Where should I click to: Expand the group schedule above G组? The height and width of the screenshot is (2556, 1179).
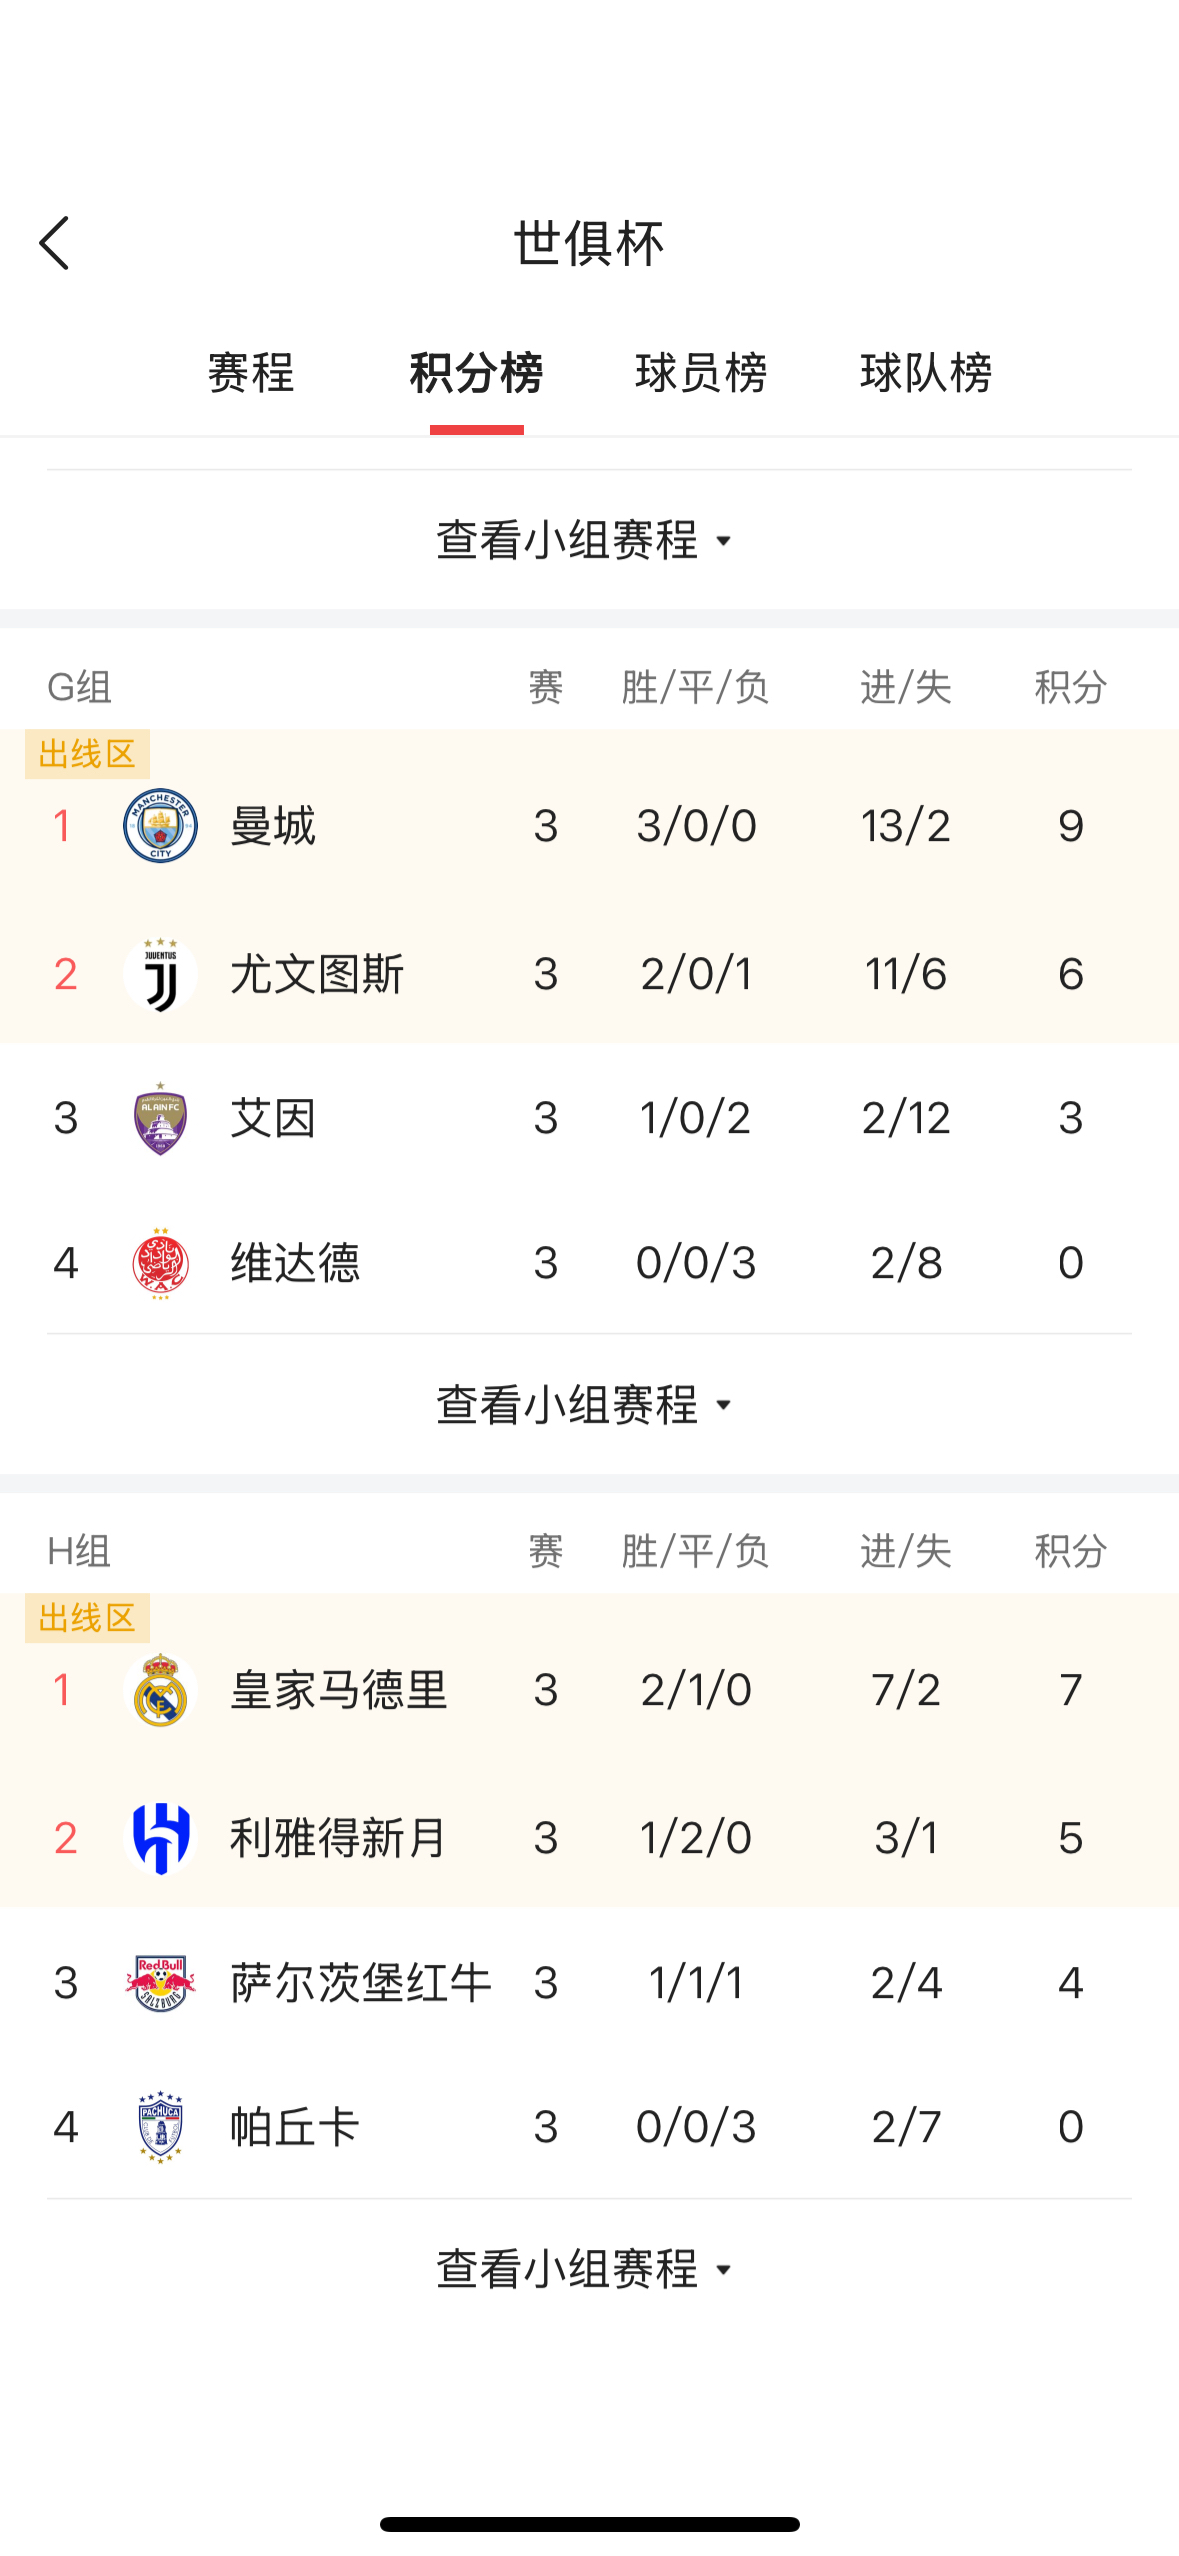point(586,541)
